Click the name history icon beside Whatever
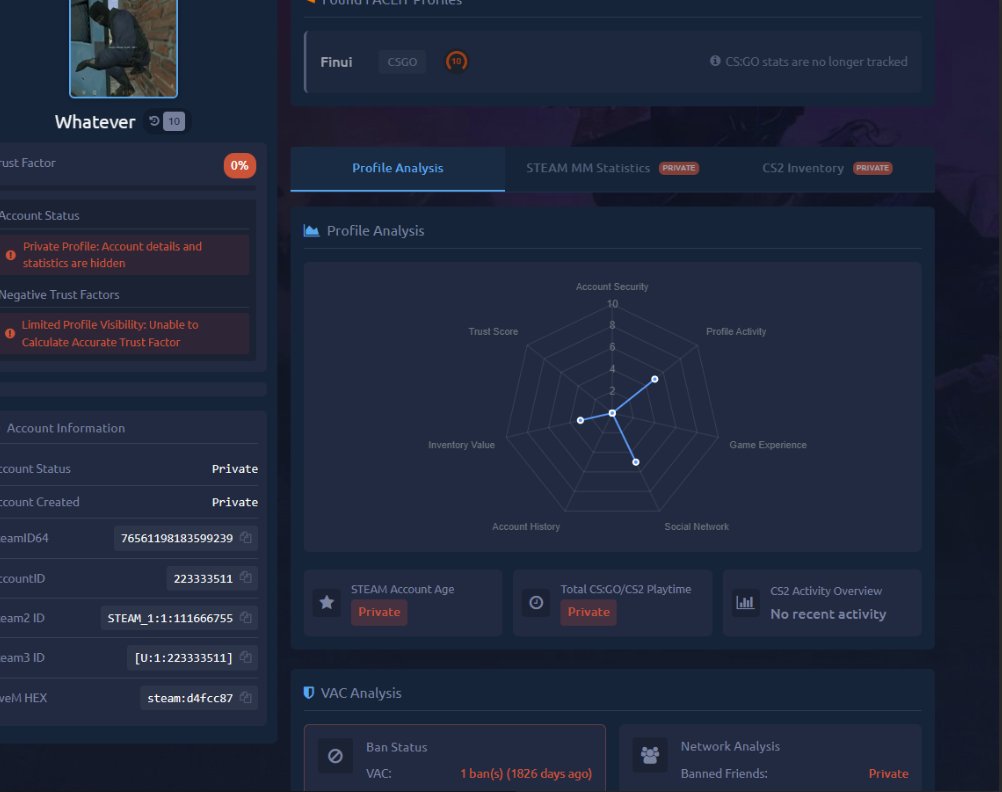 point(154,121)
